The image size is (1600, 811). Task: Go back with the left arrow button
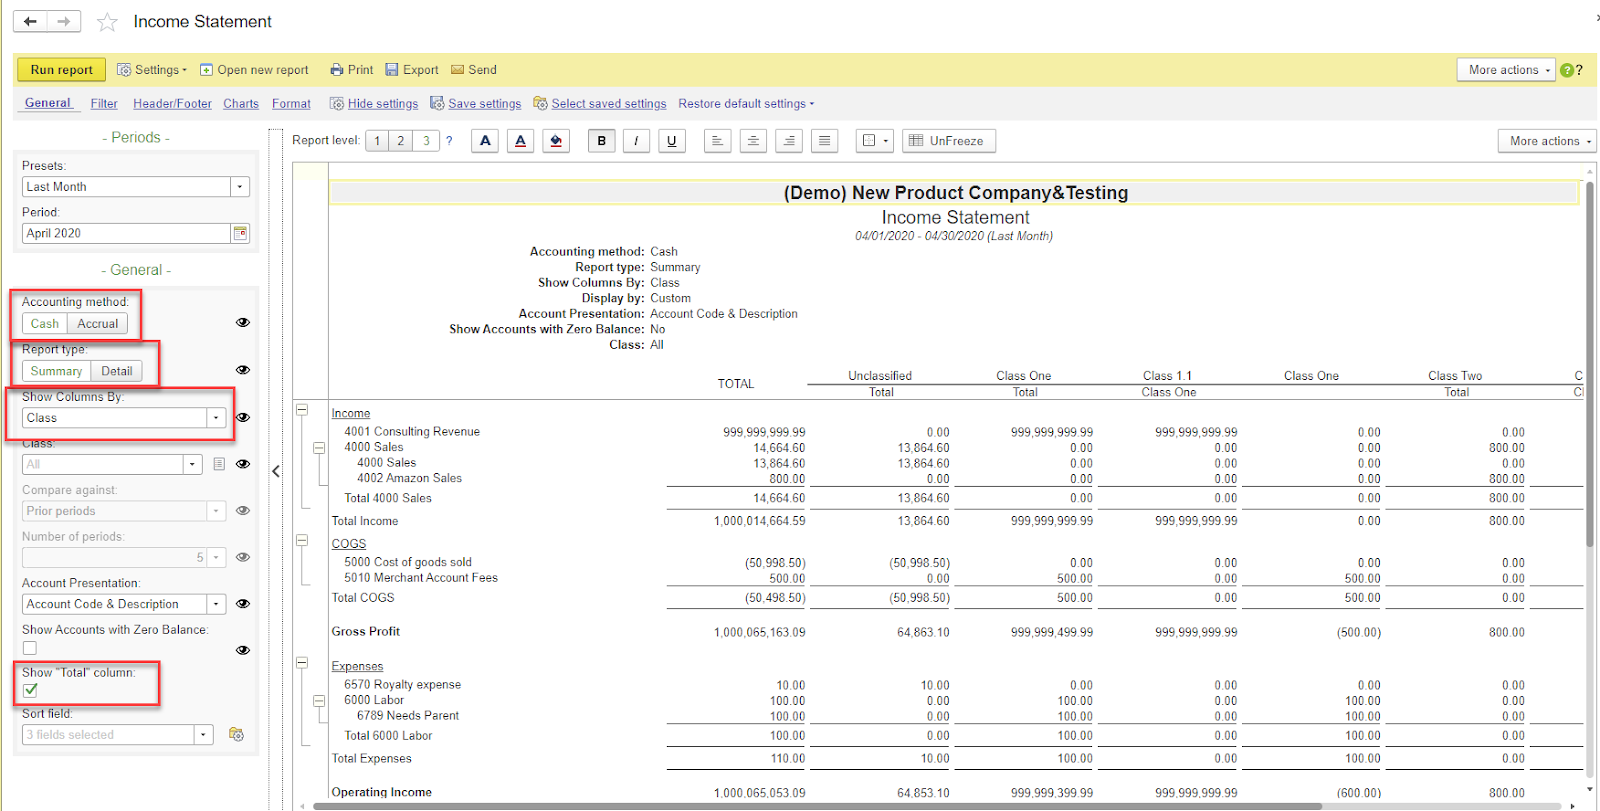(x=31, y=21)
